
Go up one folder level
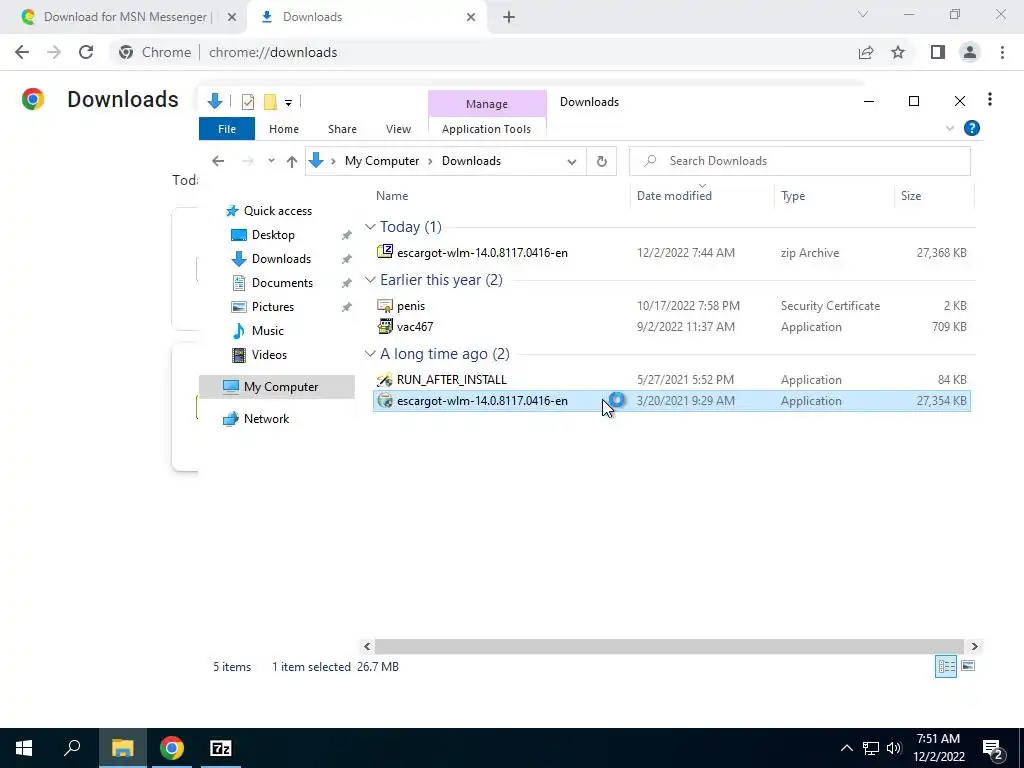point(292,161)
